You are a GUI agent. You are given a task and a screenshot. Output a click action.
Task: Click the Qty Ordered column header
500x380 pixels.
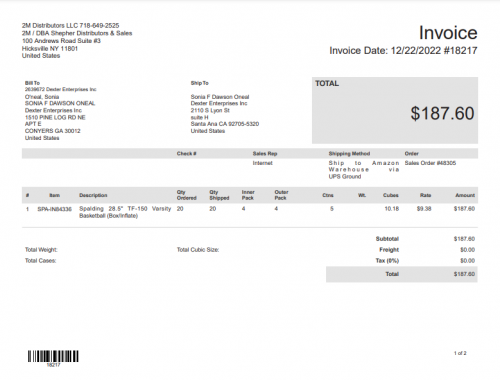pos(187,195)
